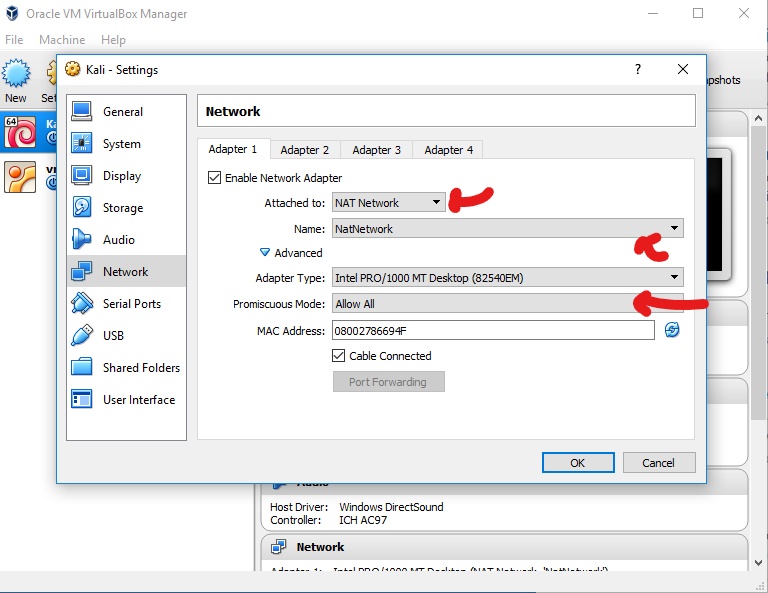This screenshot has height=593, width=768.
Task: Switch to the Adapter 2 tab
Action: tap(305, 150)
